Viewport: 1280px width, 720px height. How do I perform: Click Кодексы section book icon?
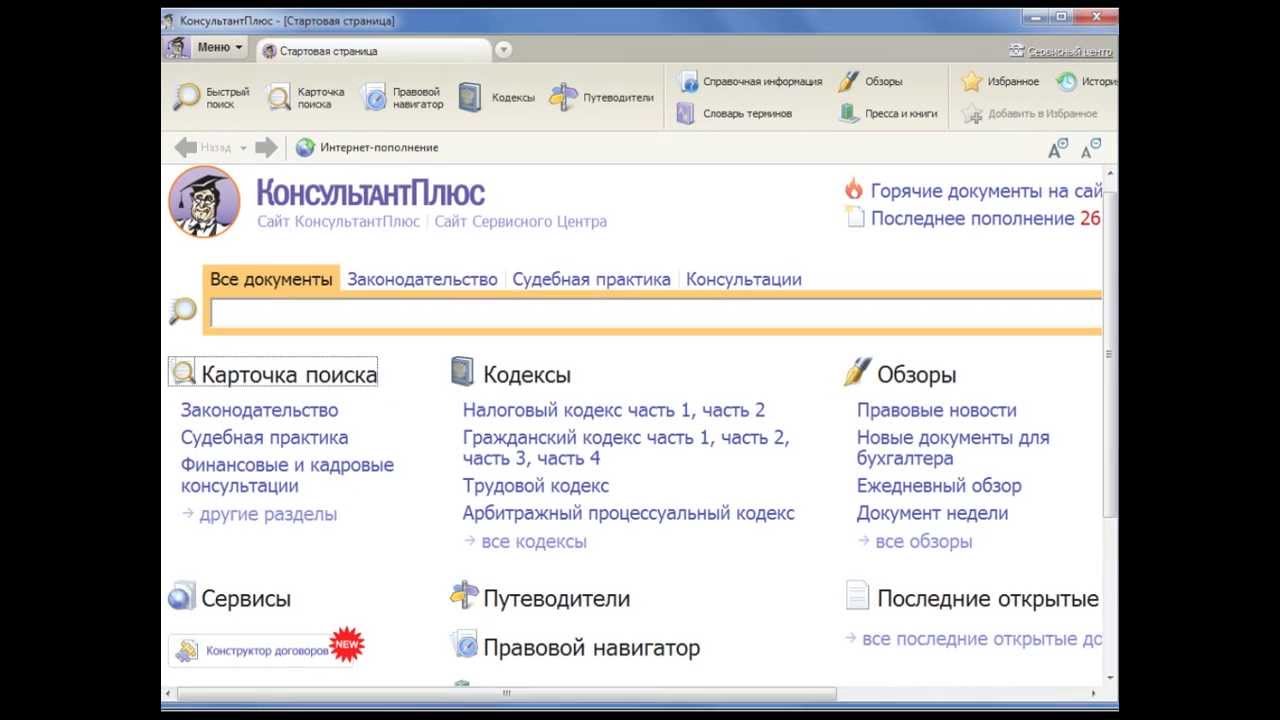[x=462, y=372]
